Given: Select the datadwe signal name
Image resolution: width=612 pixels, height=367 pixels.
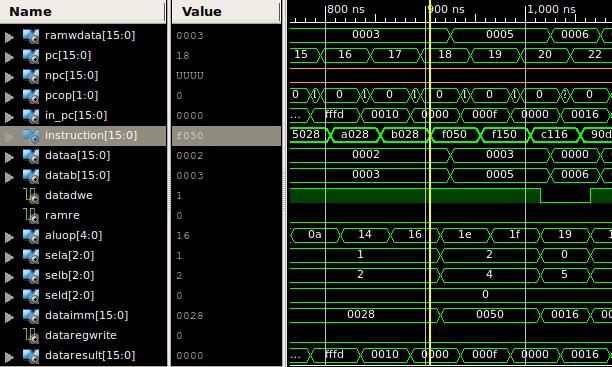Looking at the screenshot, I should pos(69,195).
